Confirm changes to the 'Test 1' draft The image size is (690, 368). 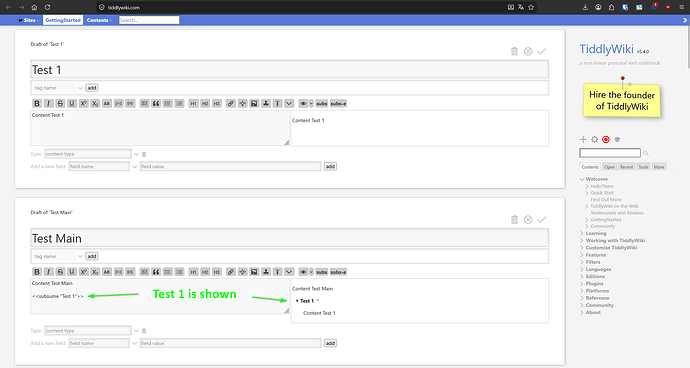[x=542, y=51]
